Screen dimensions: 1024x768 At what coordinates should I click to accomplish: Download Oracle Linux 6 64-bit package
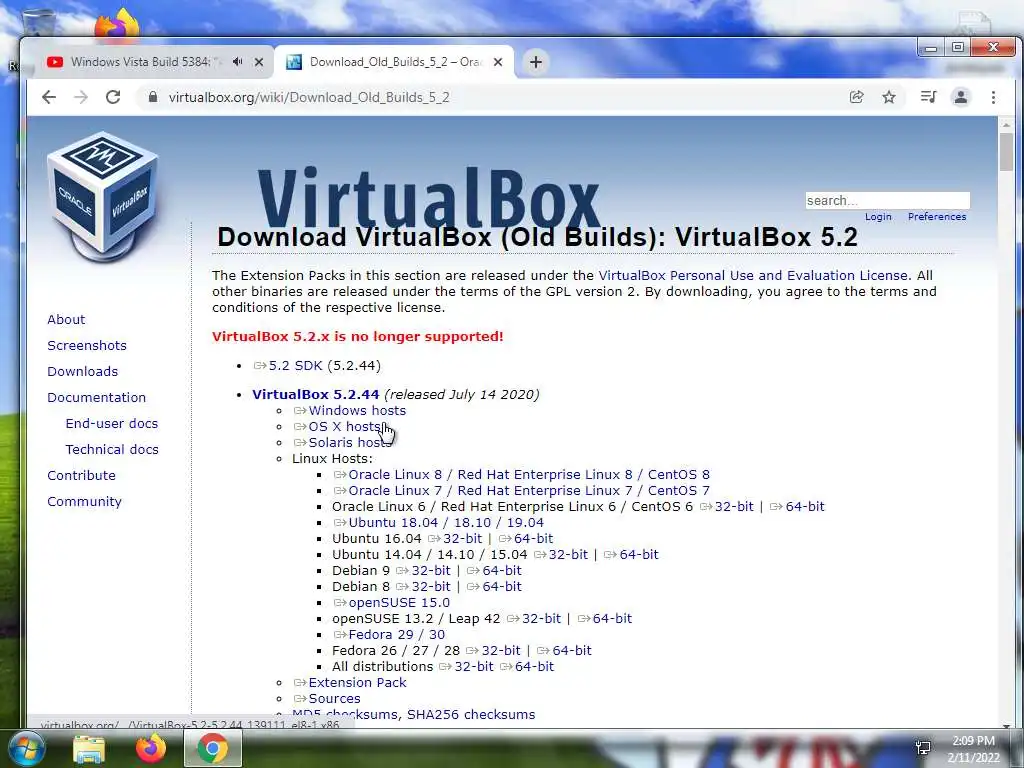(805, 507)
